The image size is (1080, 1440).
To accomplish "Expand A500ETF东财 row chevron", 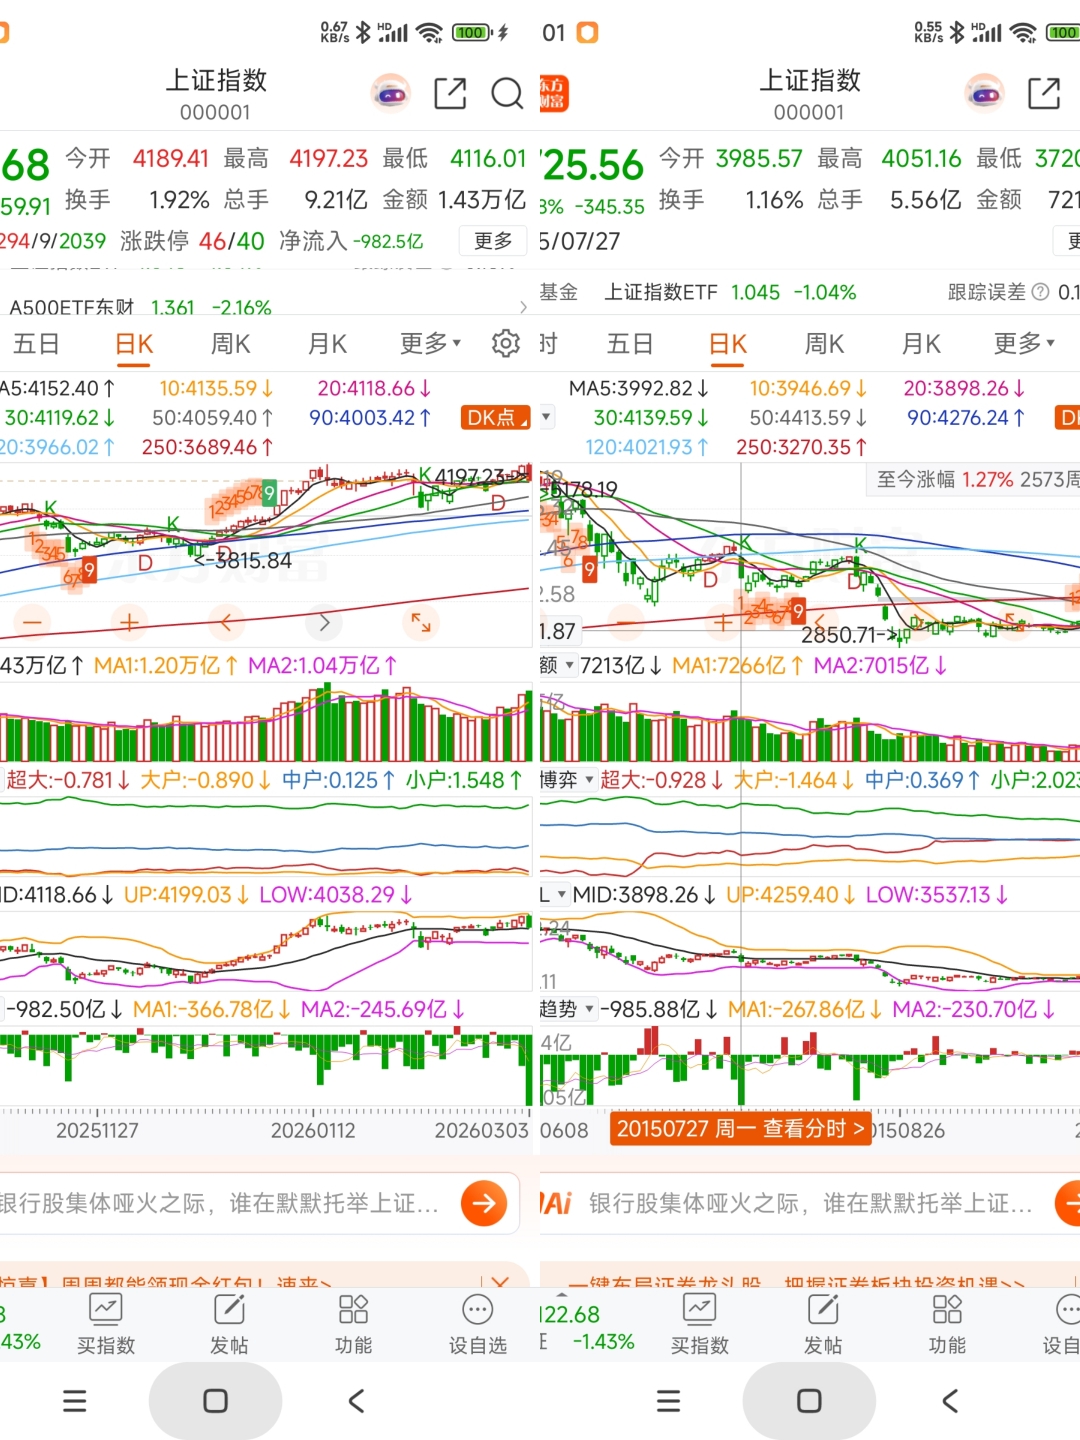I will click(523, 307).
